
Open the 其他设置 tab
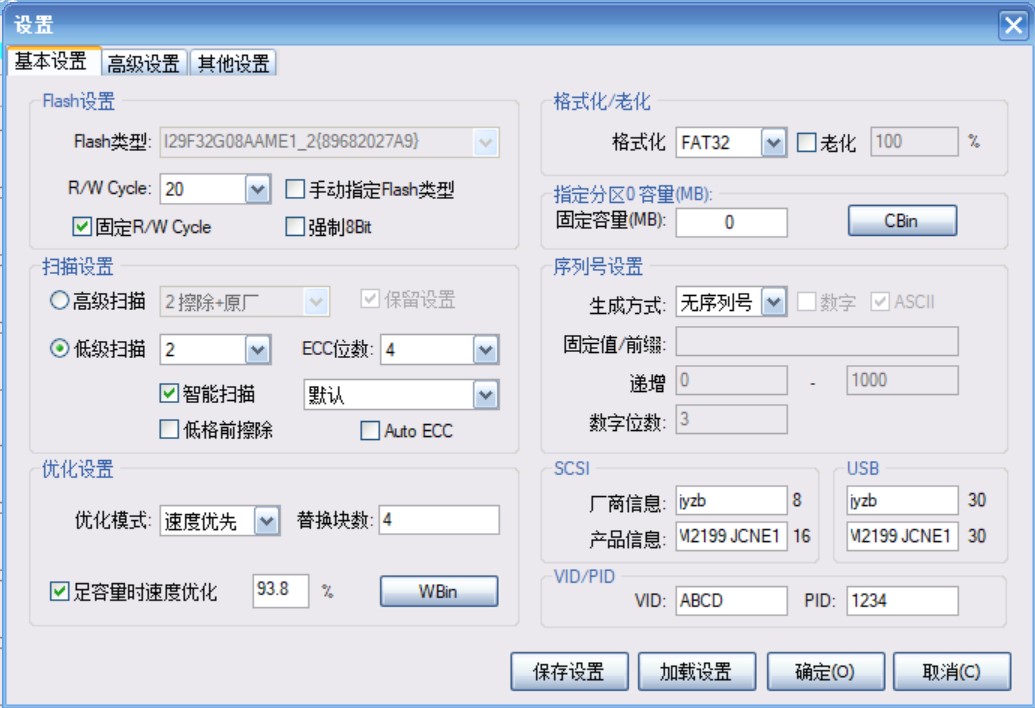pos(233,64)
